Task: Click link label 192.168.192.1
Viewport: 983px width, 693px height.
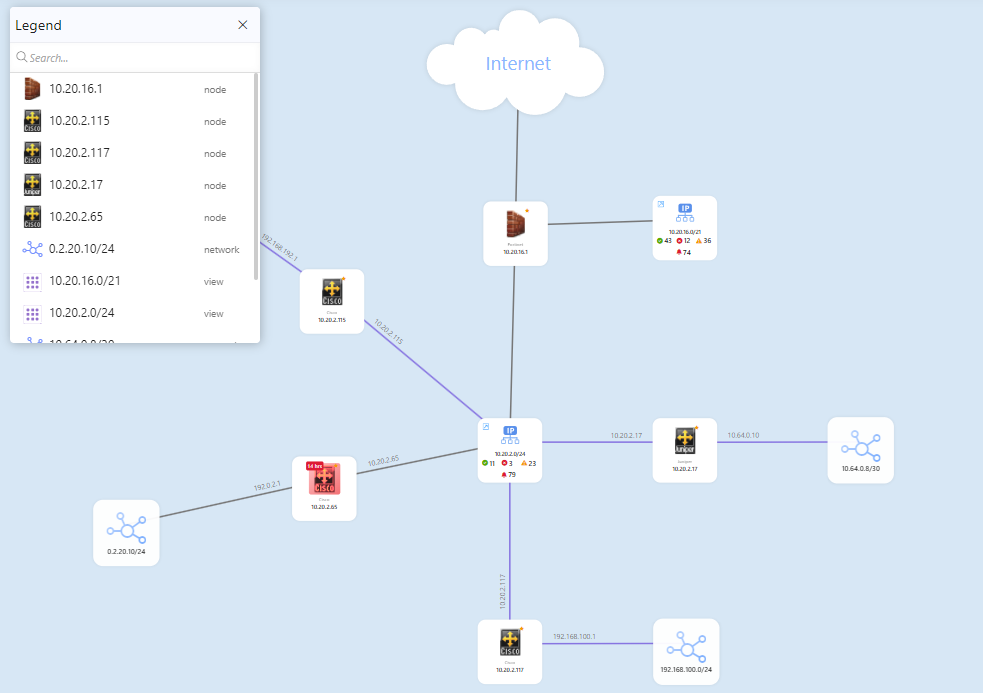Action: 280,248
